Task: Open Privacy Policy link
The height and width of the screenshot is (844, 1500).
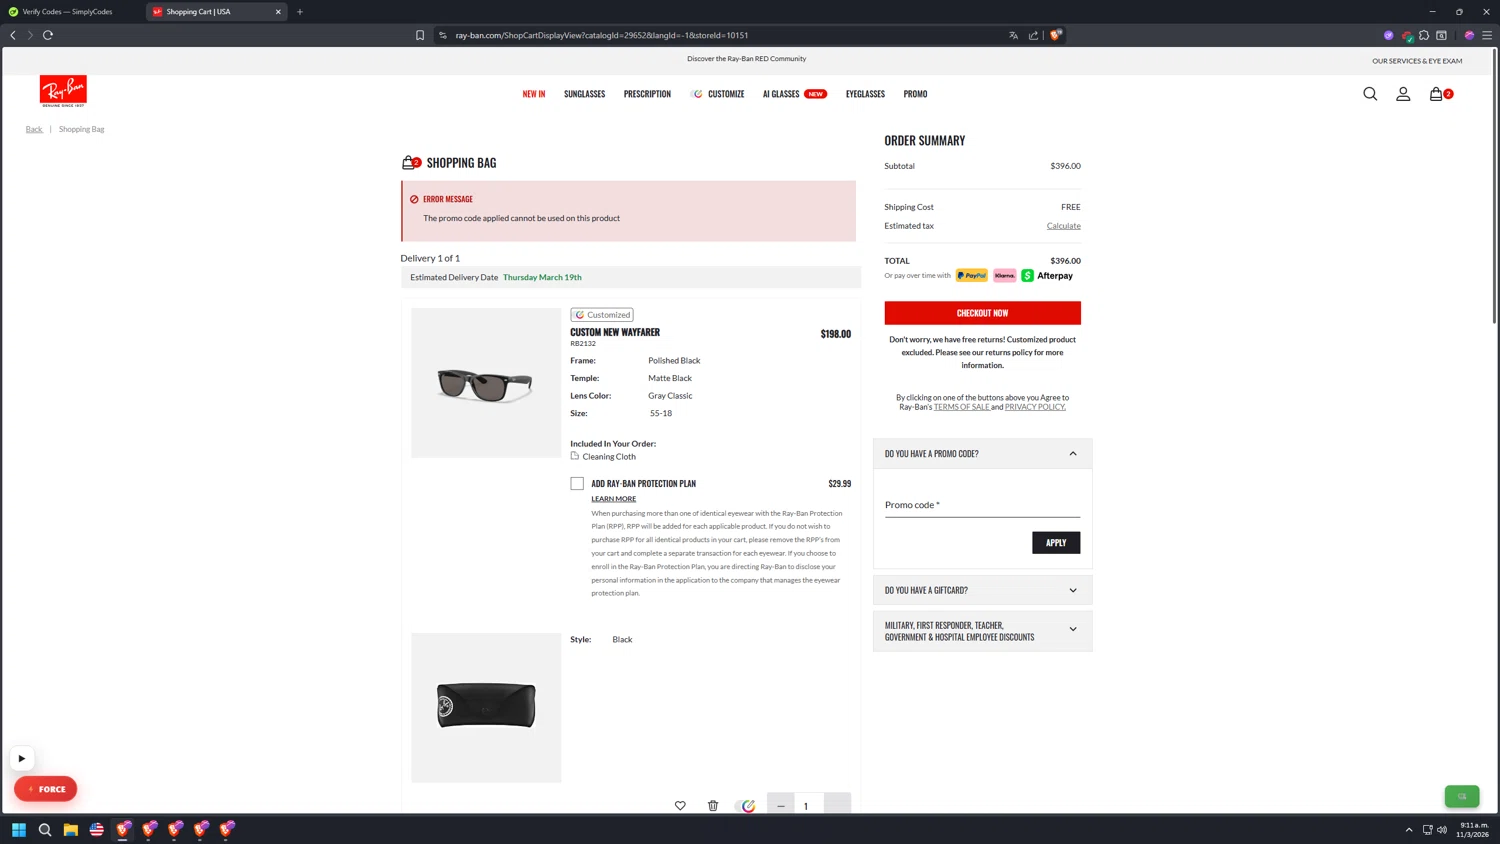Action: pos(1035,407)
